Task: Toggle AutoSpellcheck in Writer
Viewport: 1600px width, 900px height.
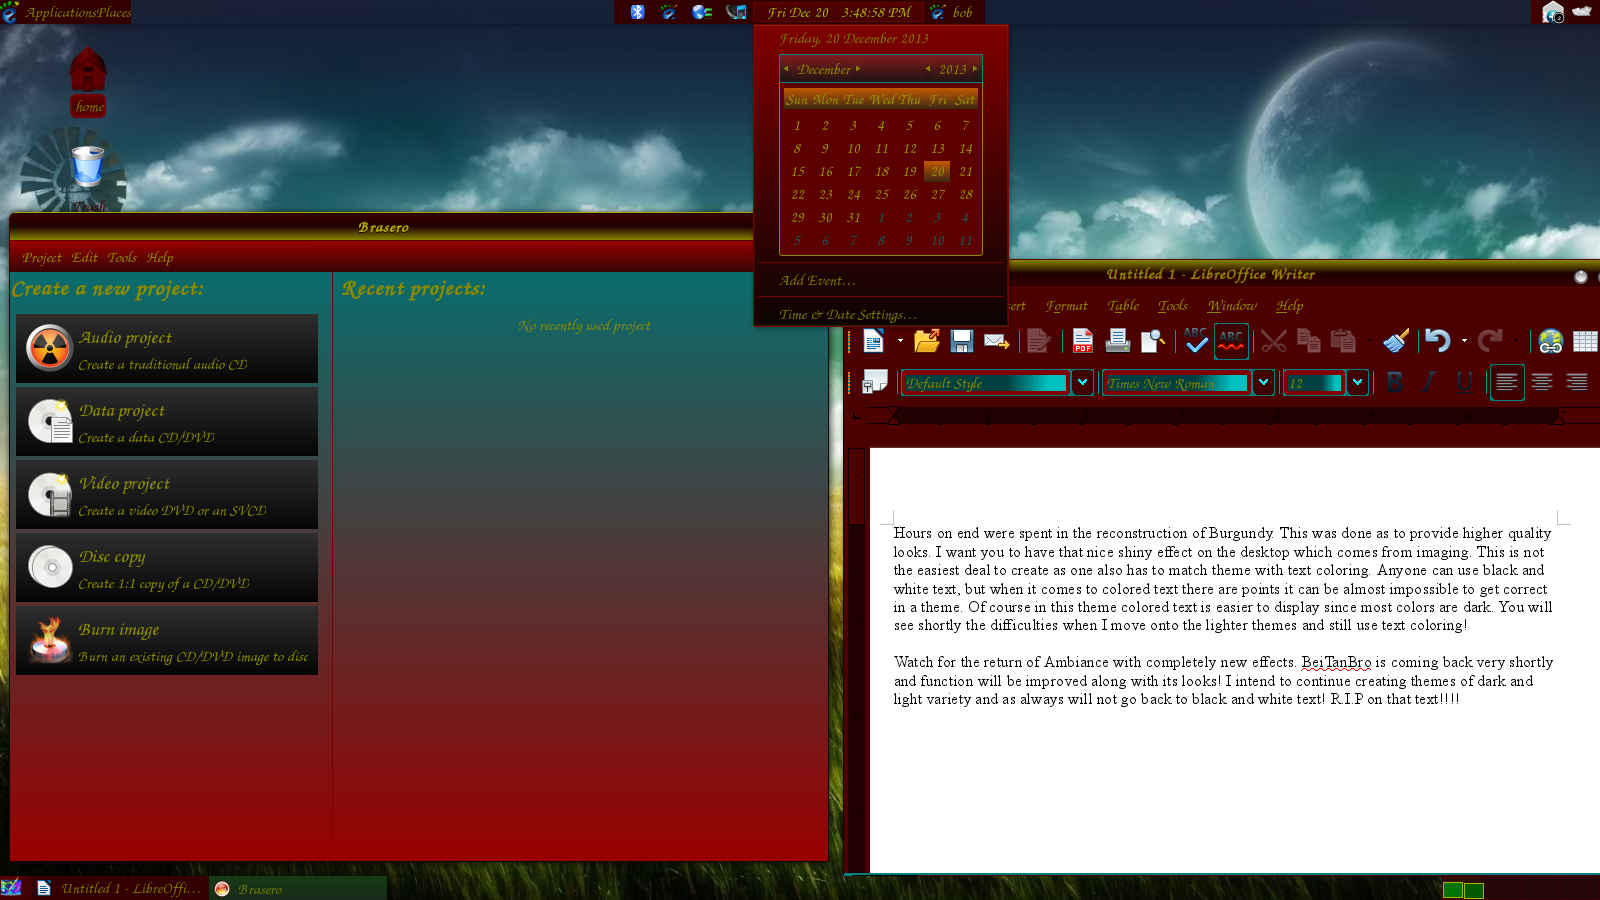Action: point(1231,341)
